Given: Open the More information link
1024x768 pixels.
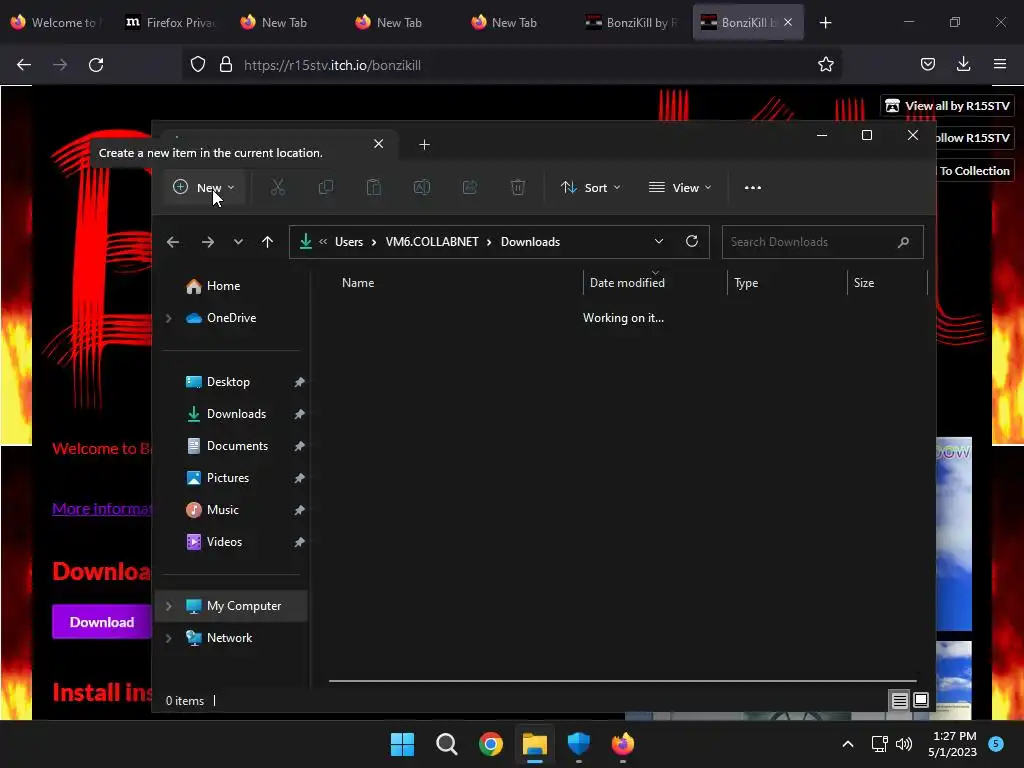Looking at the screenshot, I should tap(102, 509).
